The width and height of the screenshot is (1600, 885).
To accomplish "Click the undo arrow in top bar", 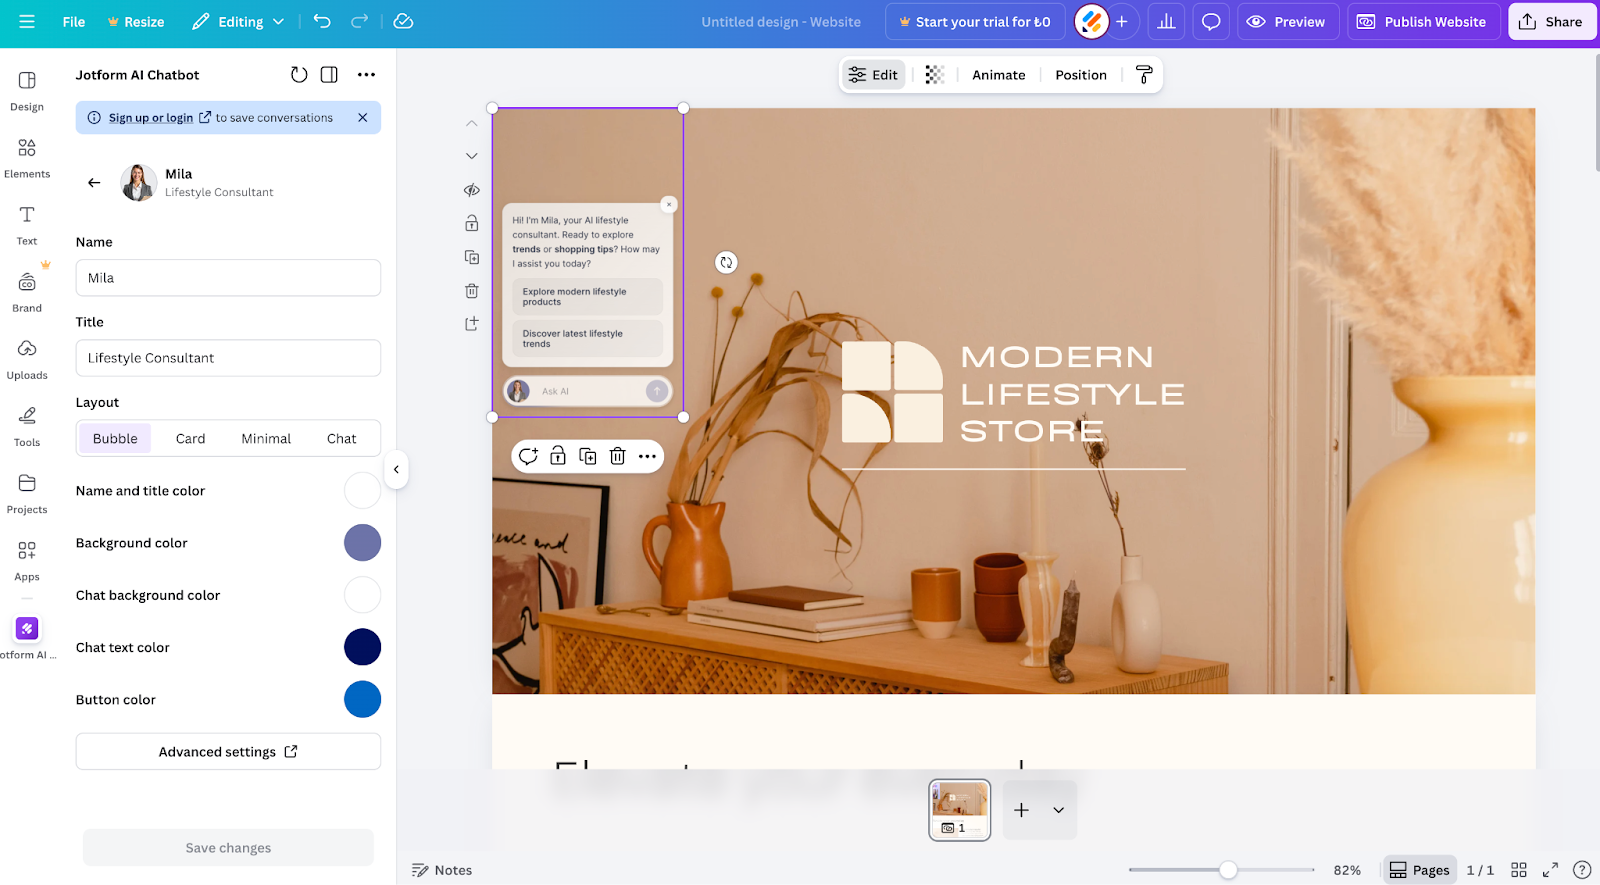I will click(322, 21).
